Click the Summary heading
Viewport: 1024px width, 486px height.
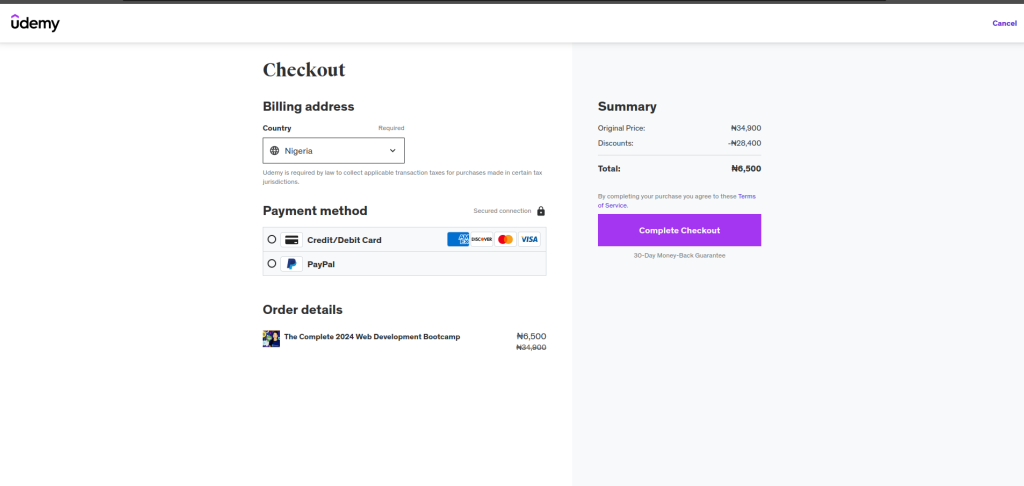coord(627,106)
